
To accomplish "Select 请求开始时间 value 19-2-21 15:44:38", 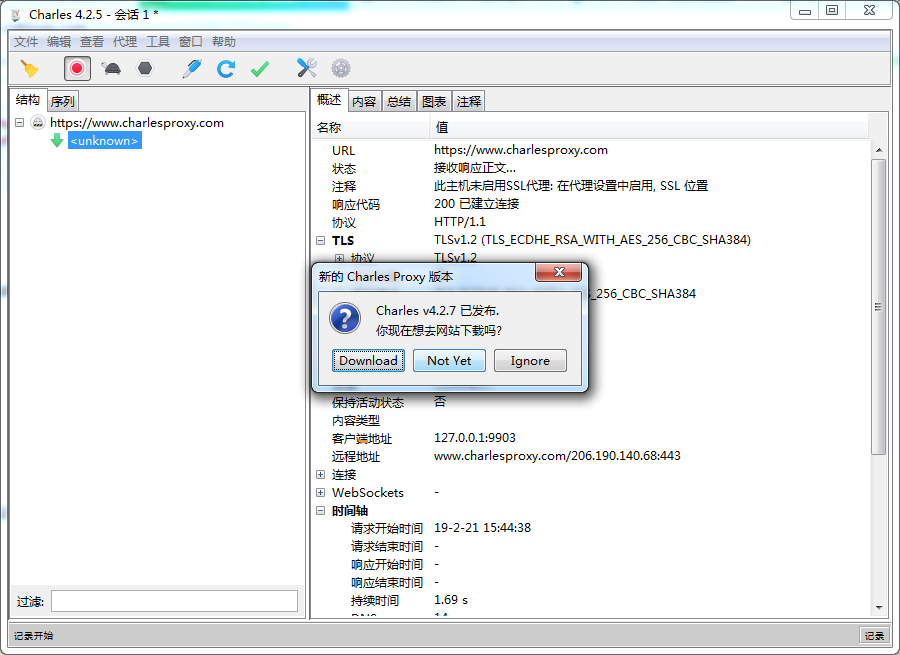I will (x=482, y=528).
